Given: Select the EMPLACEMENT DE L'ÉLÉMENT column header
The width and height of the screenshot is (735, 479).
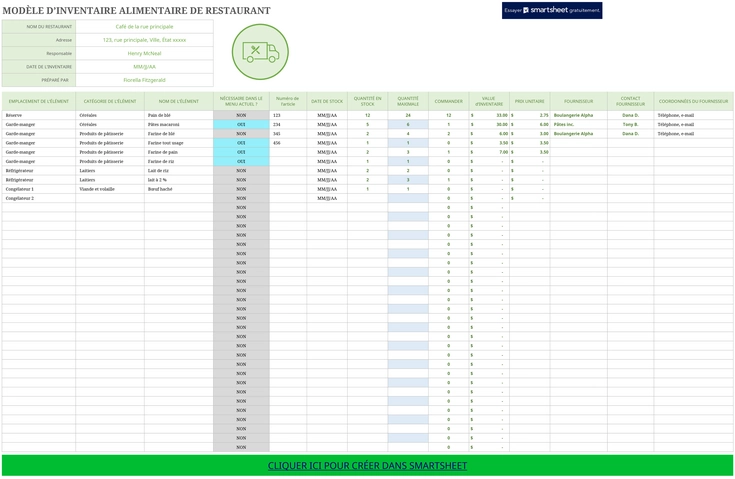Looking at the screenshot, I should click(x=39, y=101).
